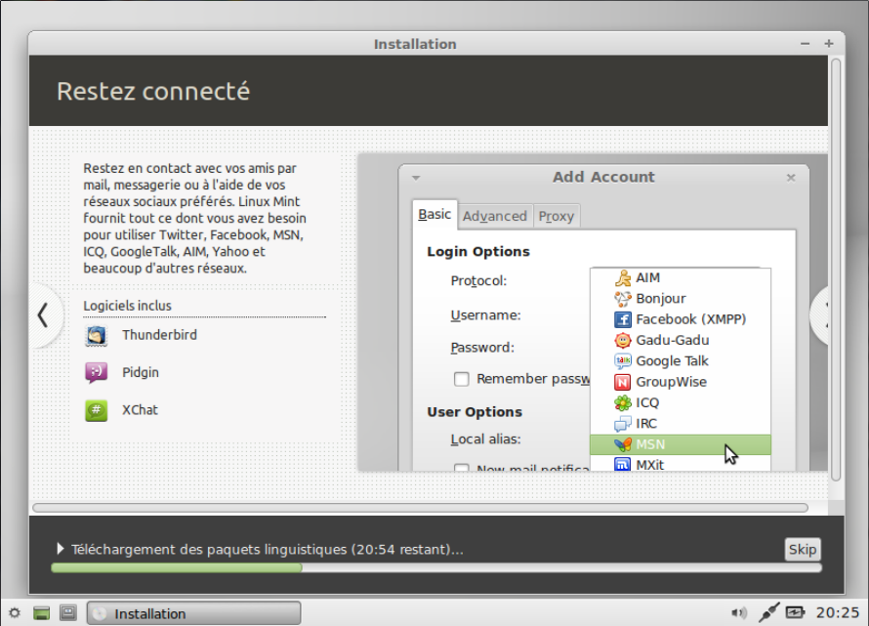Click the Password: label
The width and height of the screenshot is (869, 626).
(x=482, y=348)
